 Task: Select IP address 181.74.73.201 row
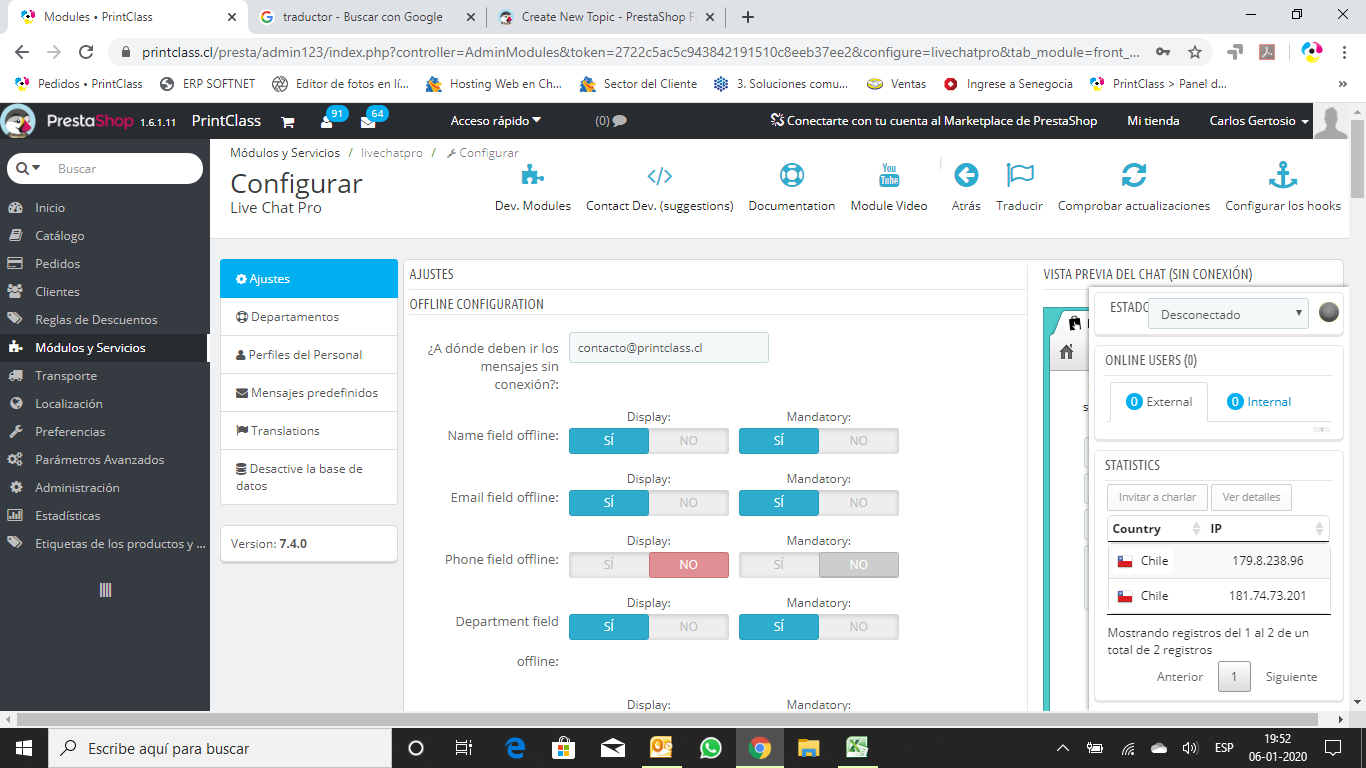point(1220,596)
